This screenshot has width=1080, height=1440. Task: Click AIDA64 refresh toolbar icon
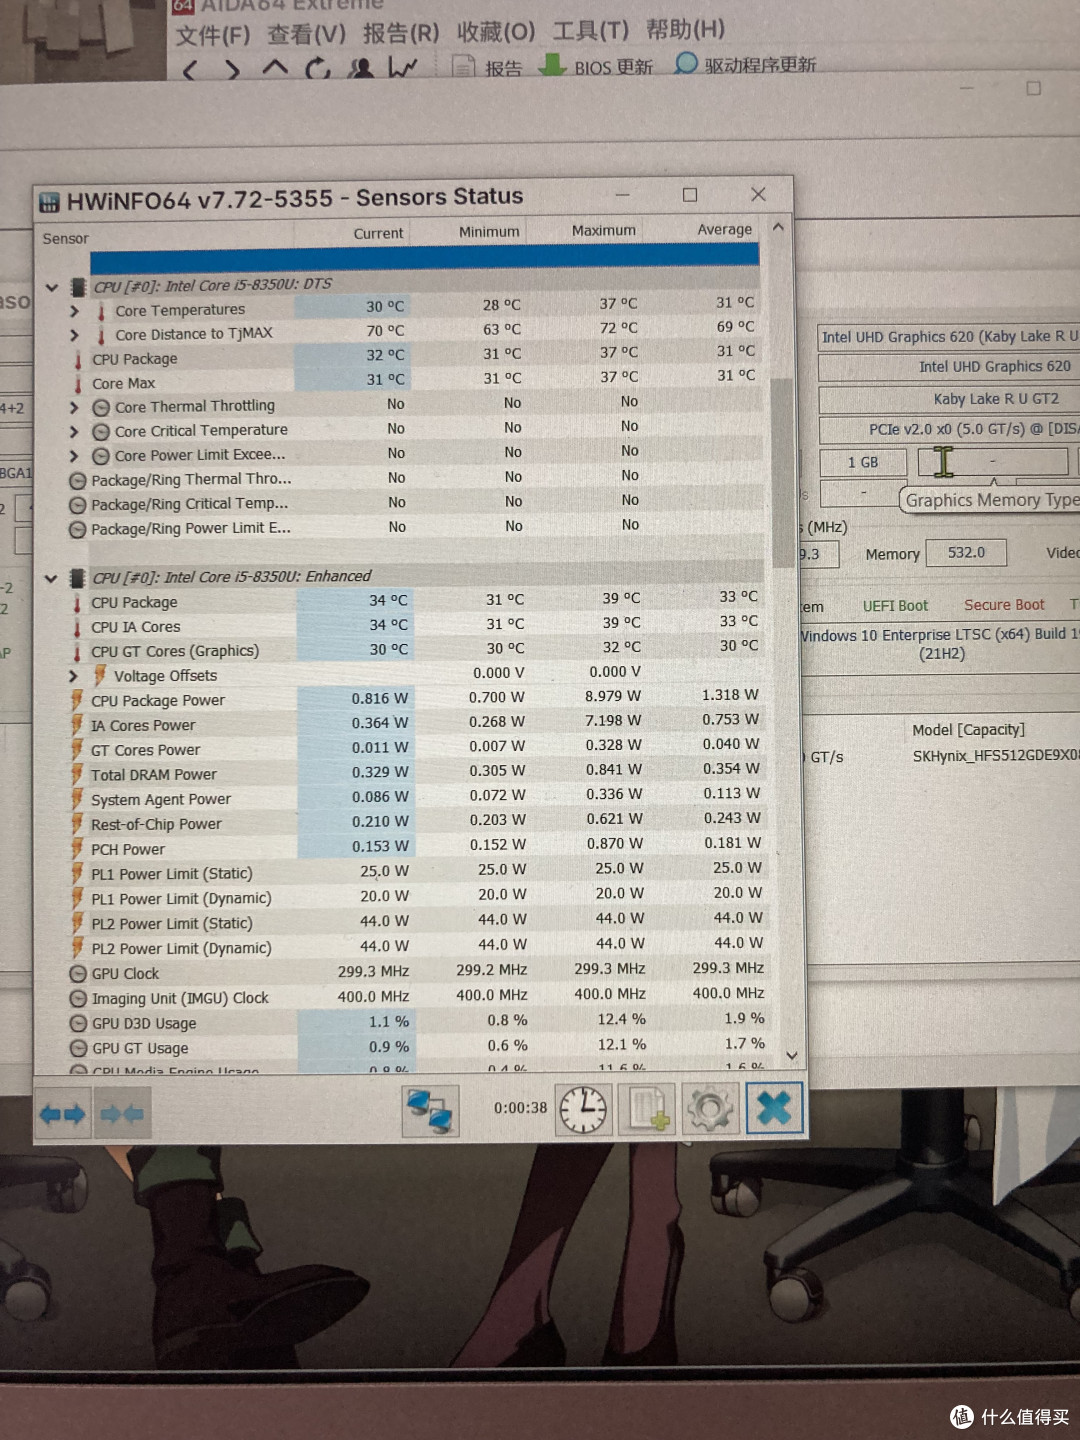point(318,68)
